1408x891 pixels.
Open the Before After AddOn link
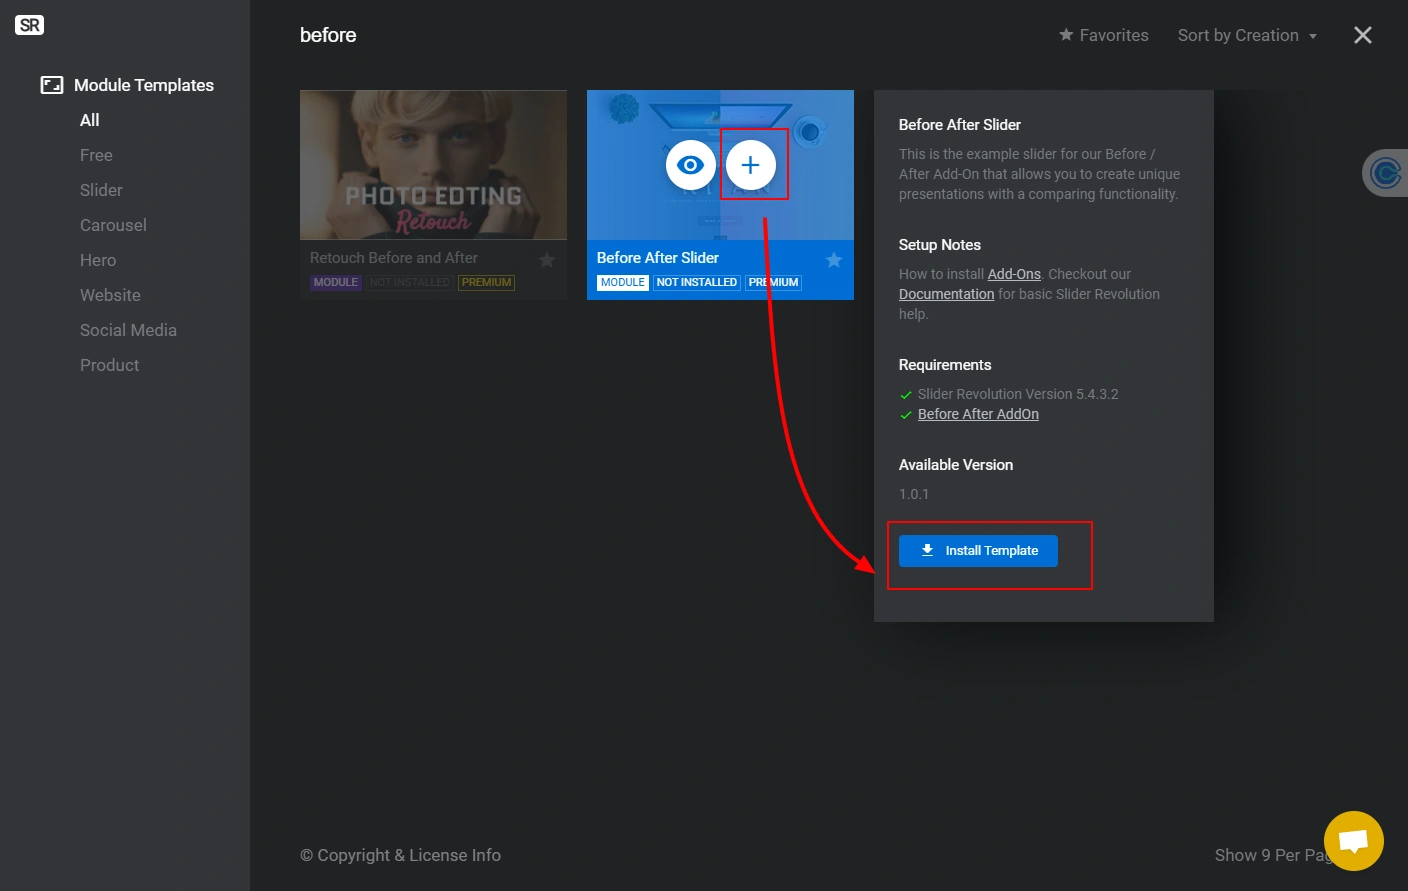(x=978, y=414)
